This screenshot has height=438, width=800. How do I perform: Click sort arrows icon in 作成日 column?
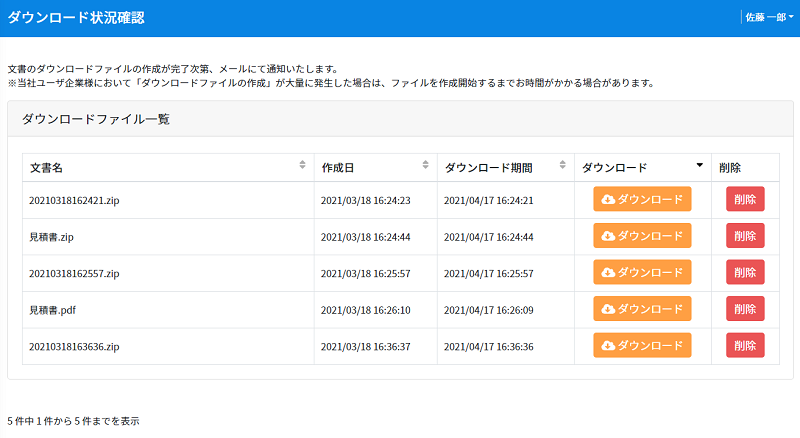coord(426,164)
